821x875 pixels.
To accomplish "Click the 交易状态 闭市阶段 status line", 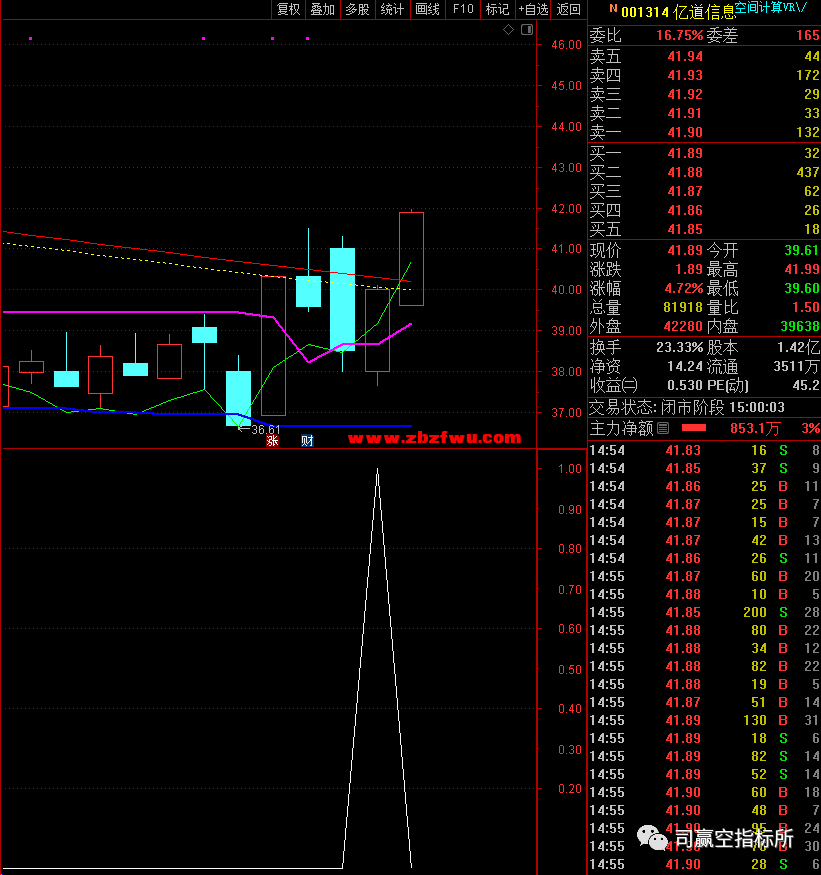I will coord(687,407).
